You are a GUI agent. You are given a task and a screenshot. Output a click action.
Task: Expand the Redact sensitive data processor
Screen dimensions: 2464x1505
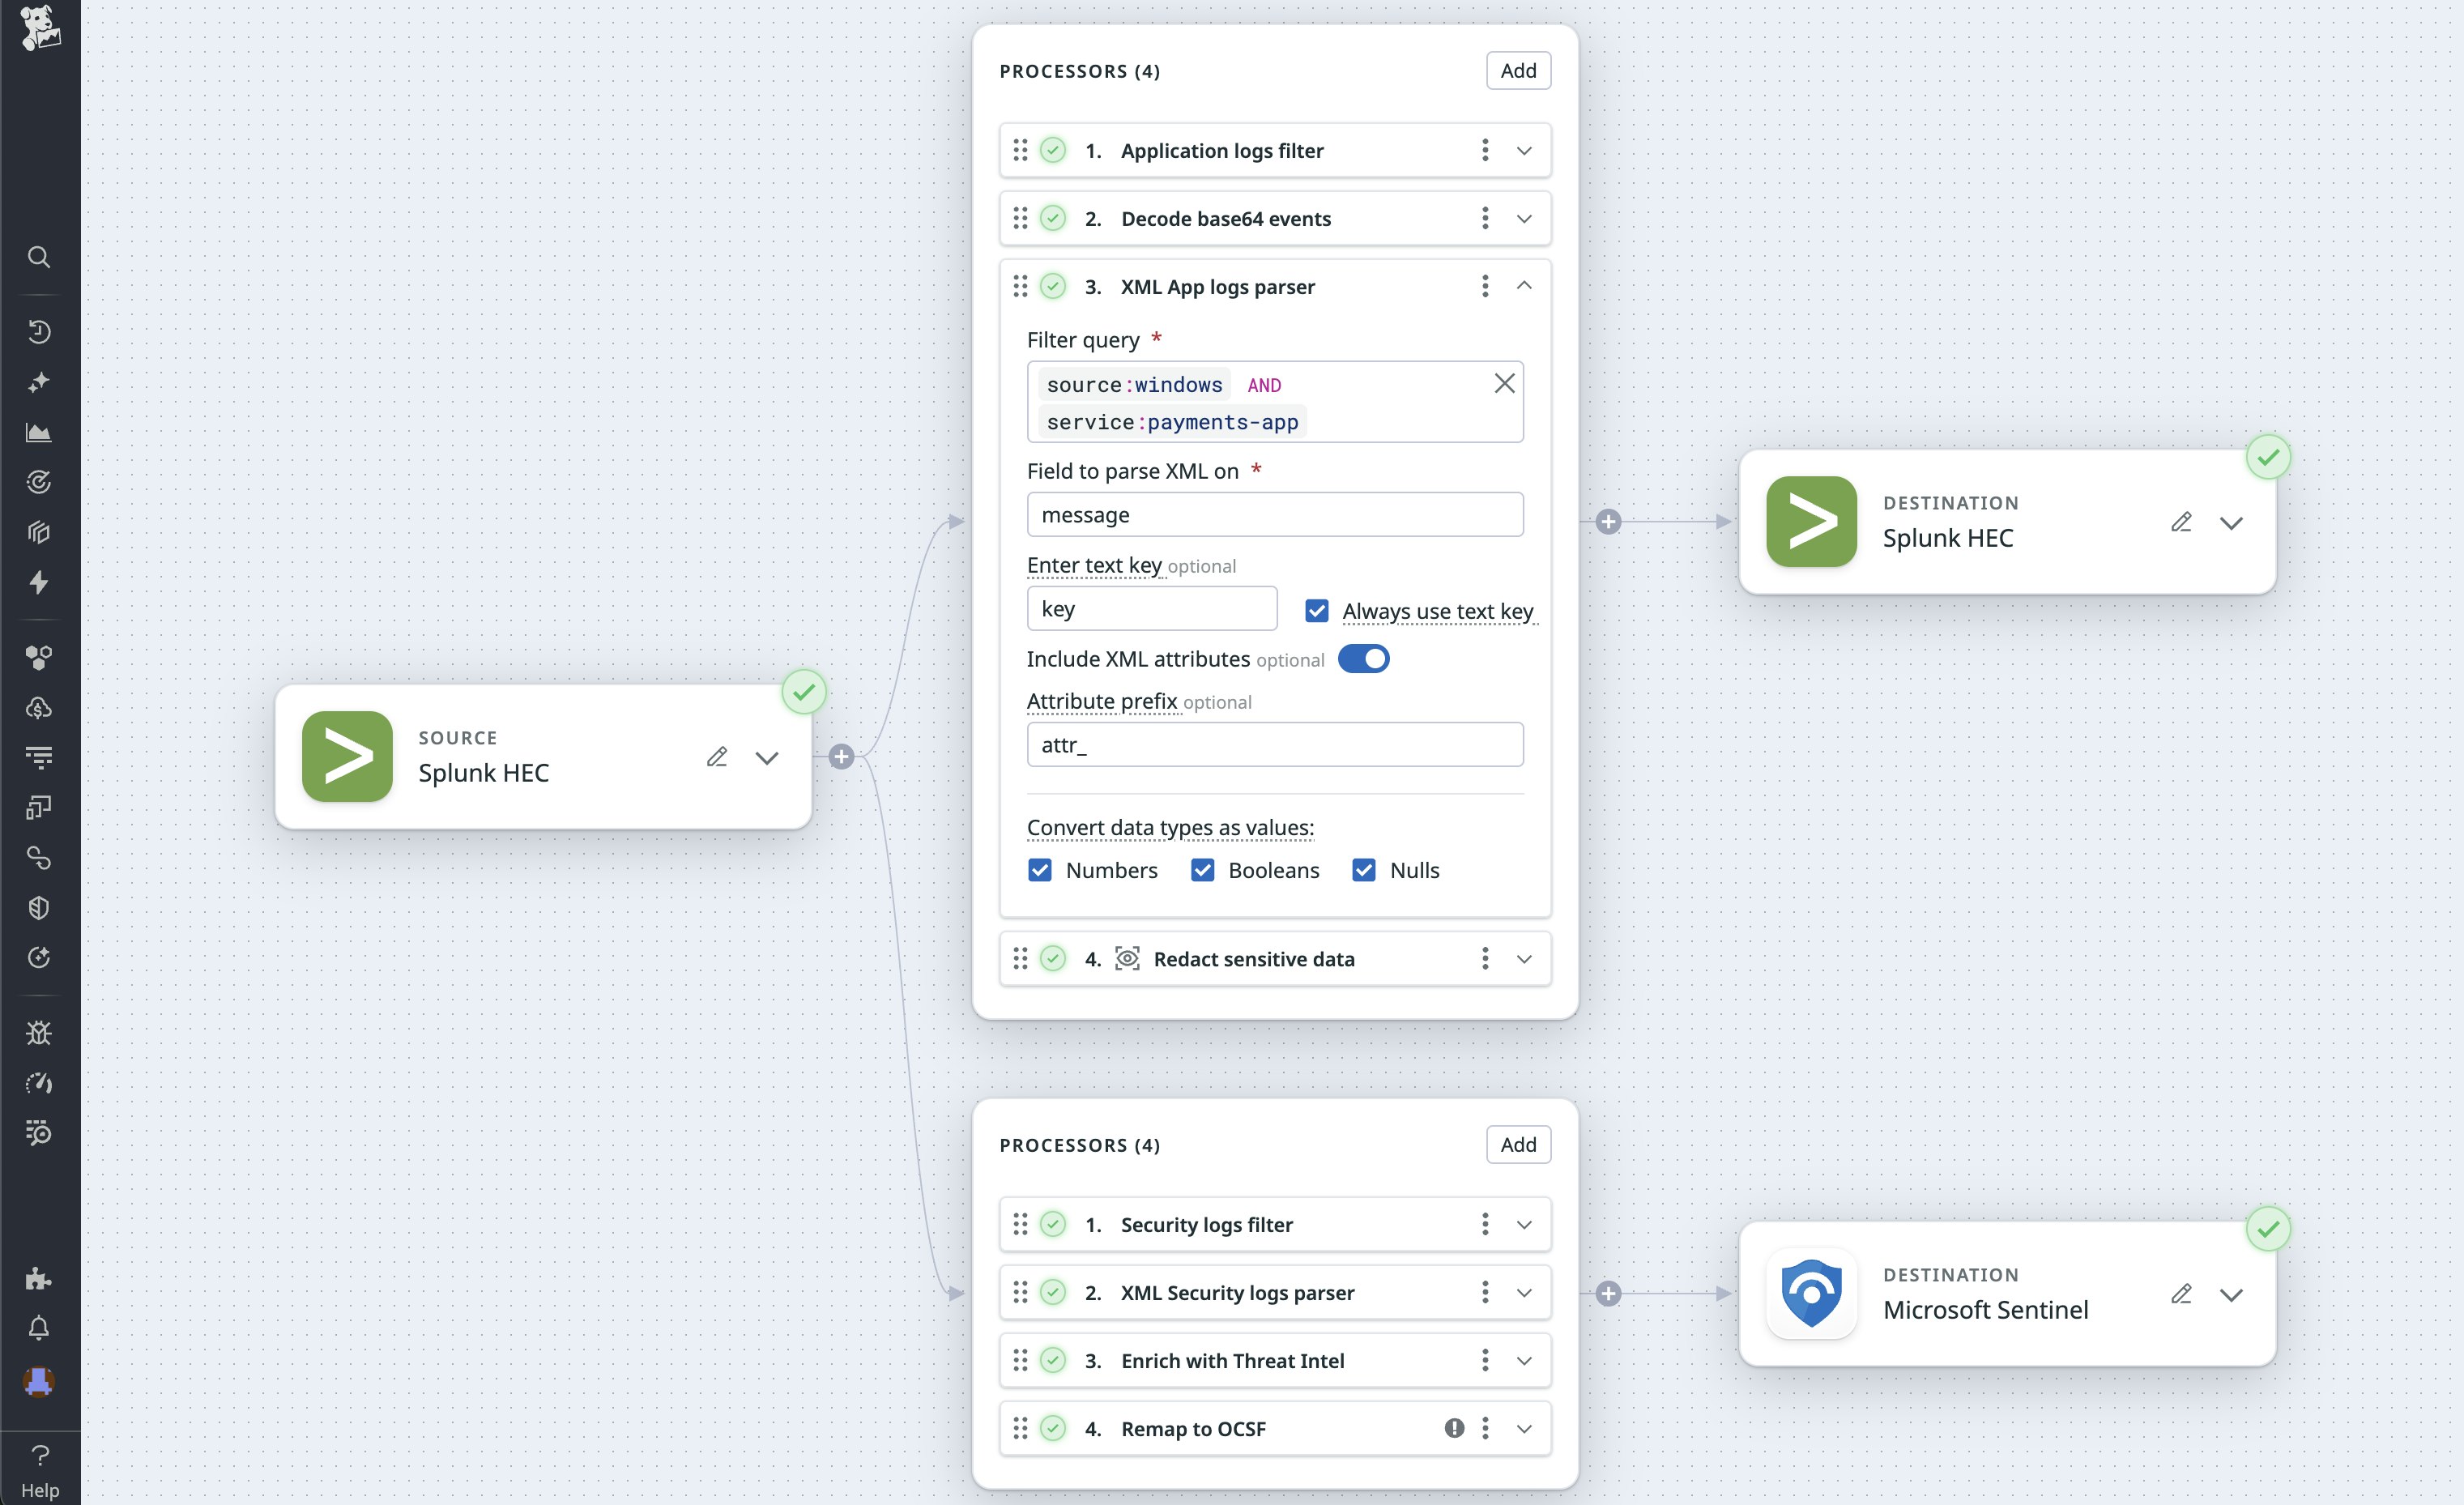pyautogui.click(x=1524, y=959)
